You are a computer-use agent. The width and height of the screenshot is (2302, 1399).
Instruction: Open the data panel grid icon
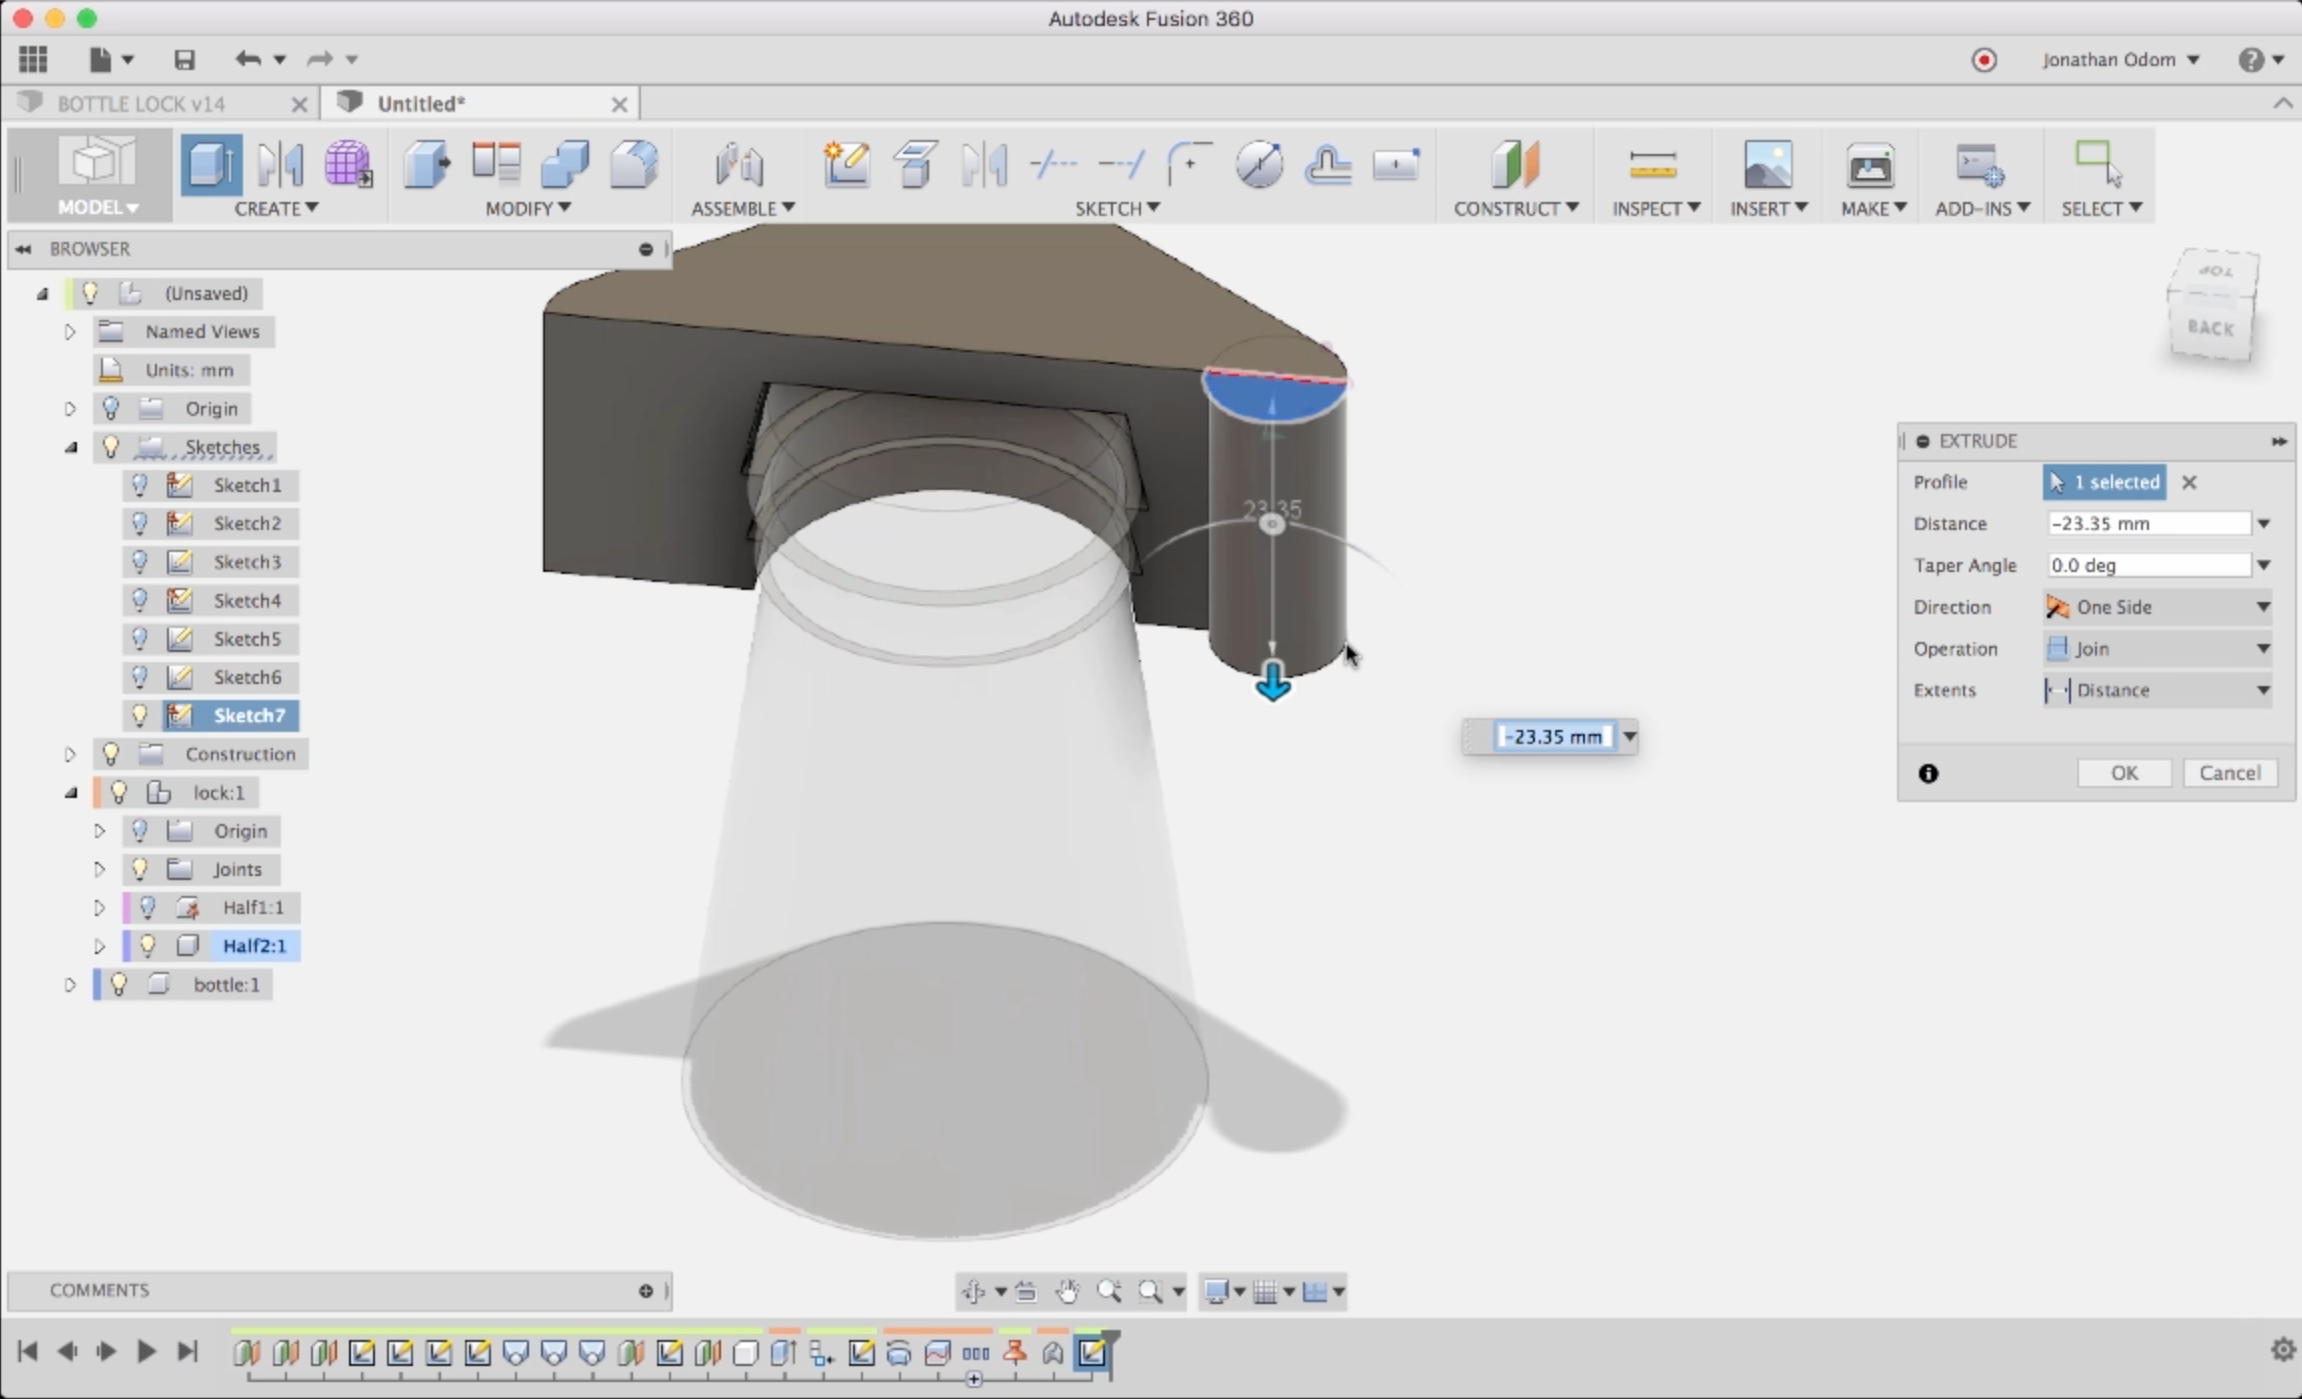pos(33,59)
